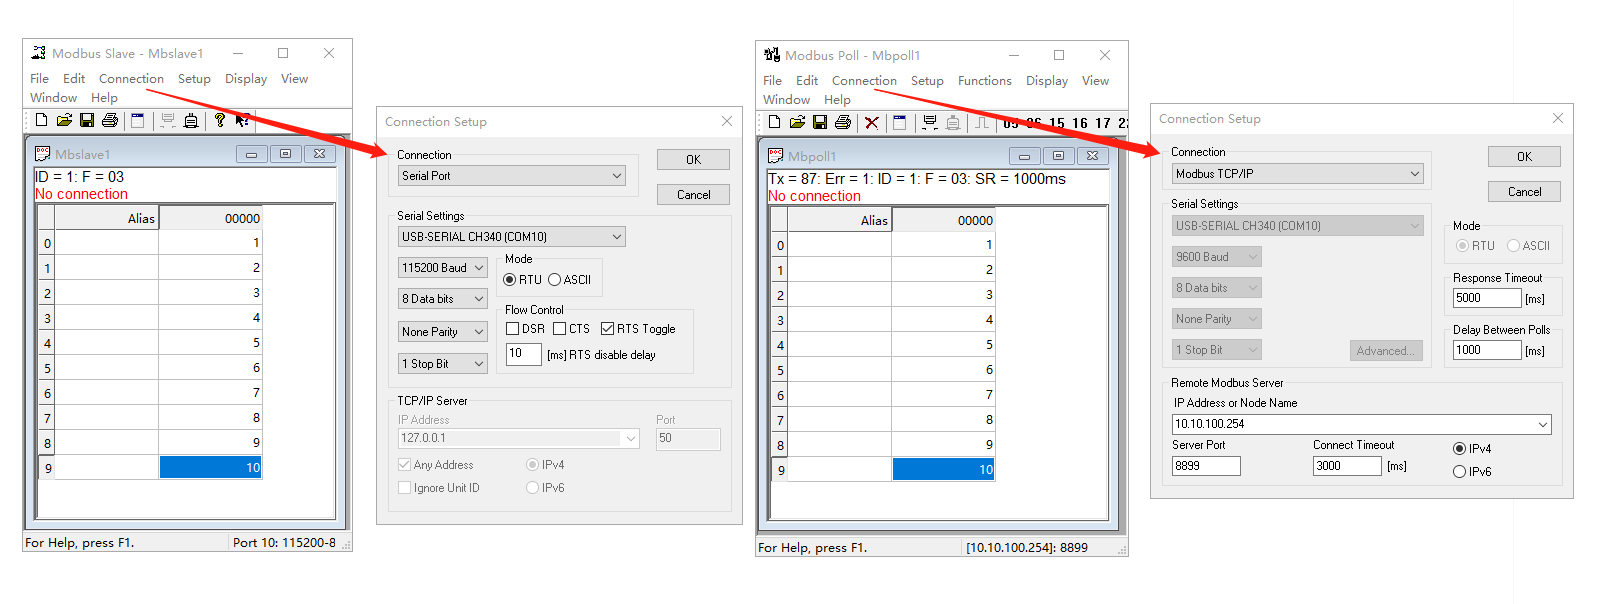Open Connection menu in Modbus Slave

pyautogui.click(x=131, y=79)
